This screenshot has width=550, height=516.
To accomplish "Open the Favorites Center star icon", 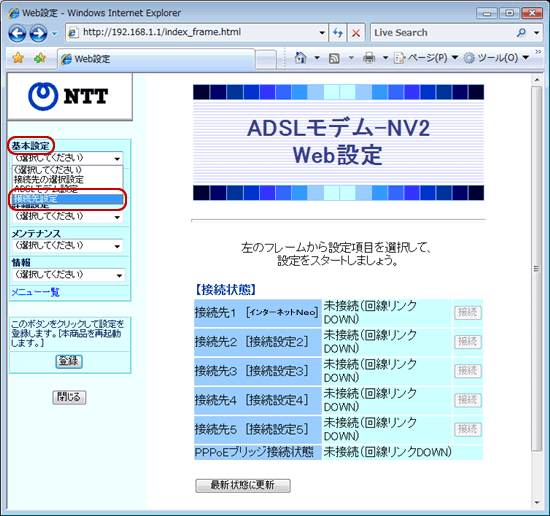I will point(18,58).
